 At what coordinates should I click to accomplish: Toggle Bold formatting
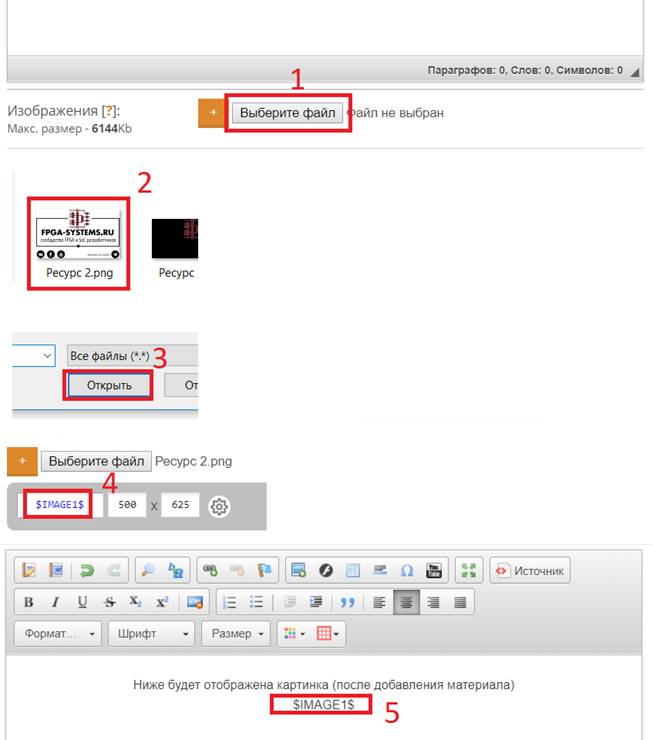(29, 602)
